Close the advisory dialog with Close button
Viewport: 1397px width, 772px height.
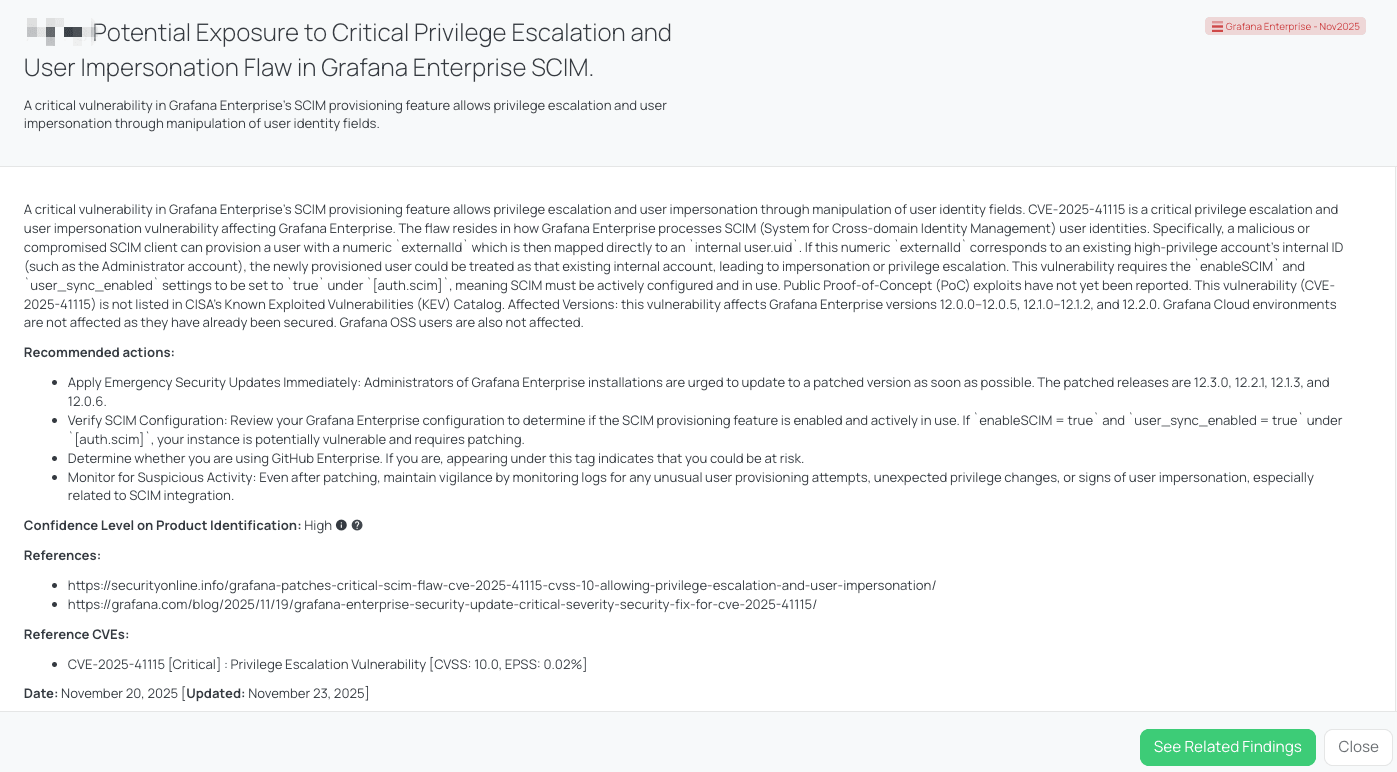tap(1358, 747)
